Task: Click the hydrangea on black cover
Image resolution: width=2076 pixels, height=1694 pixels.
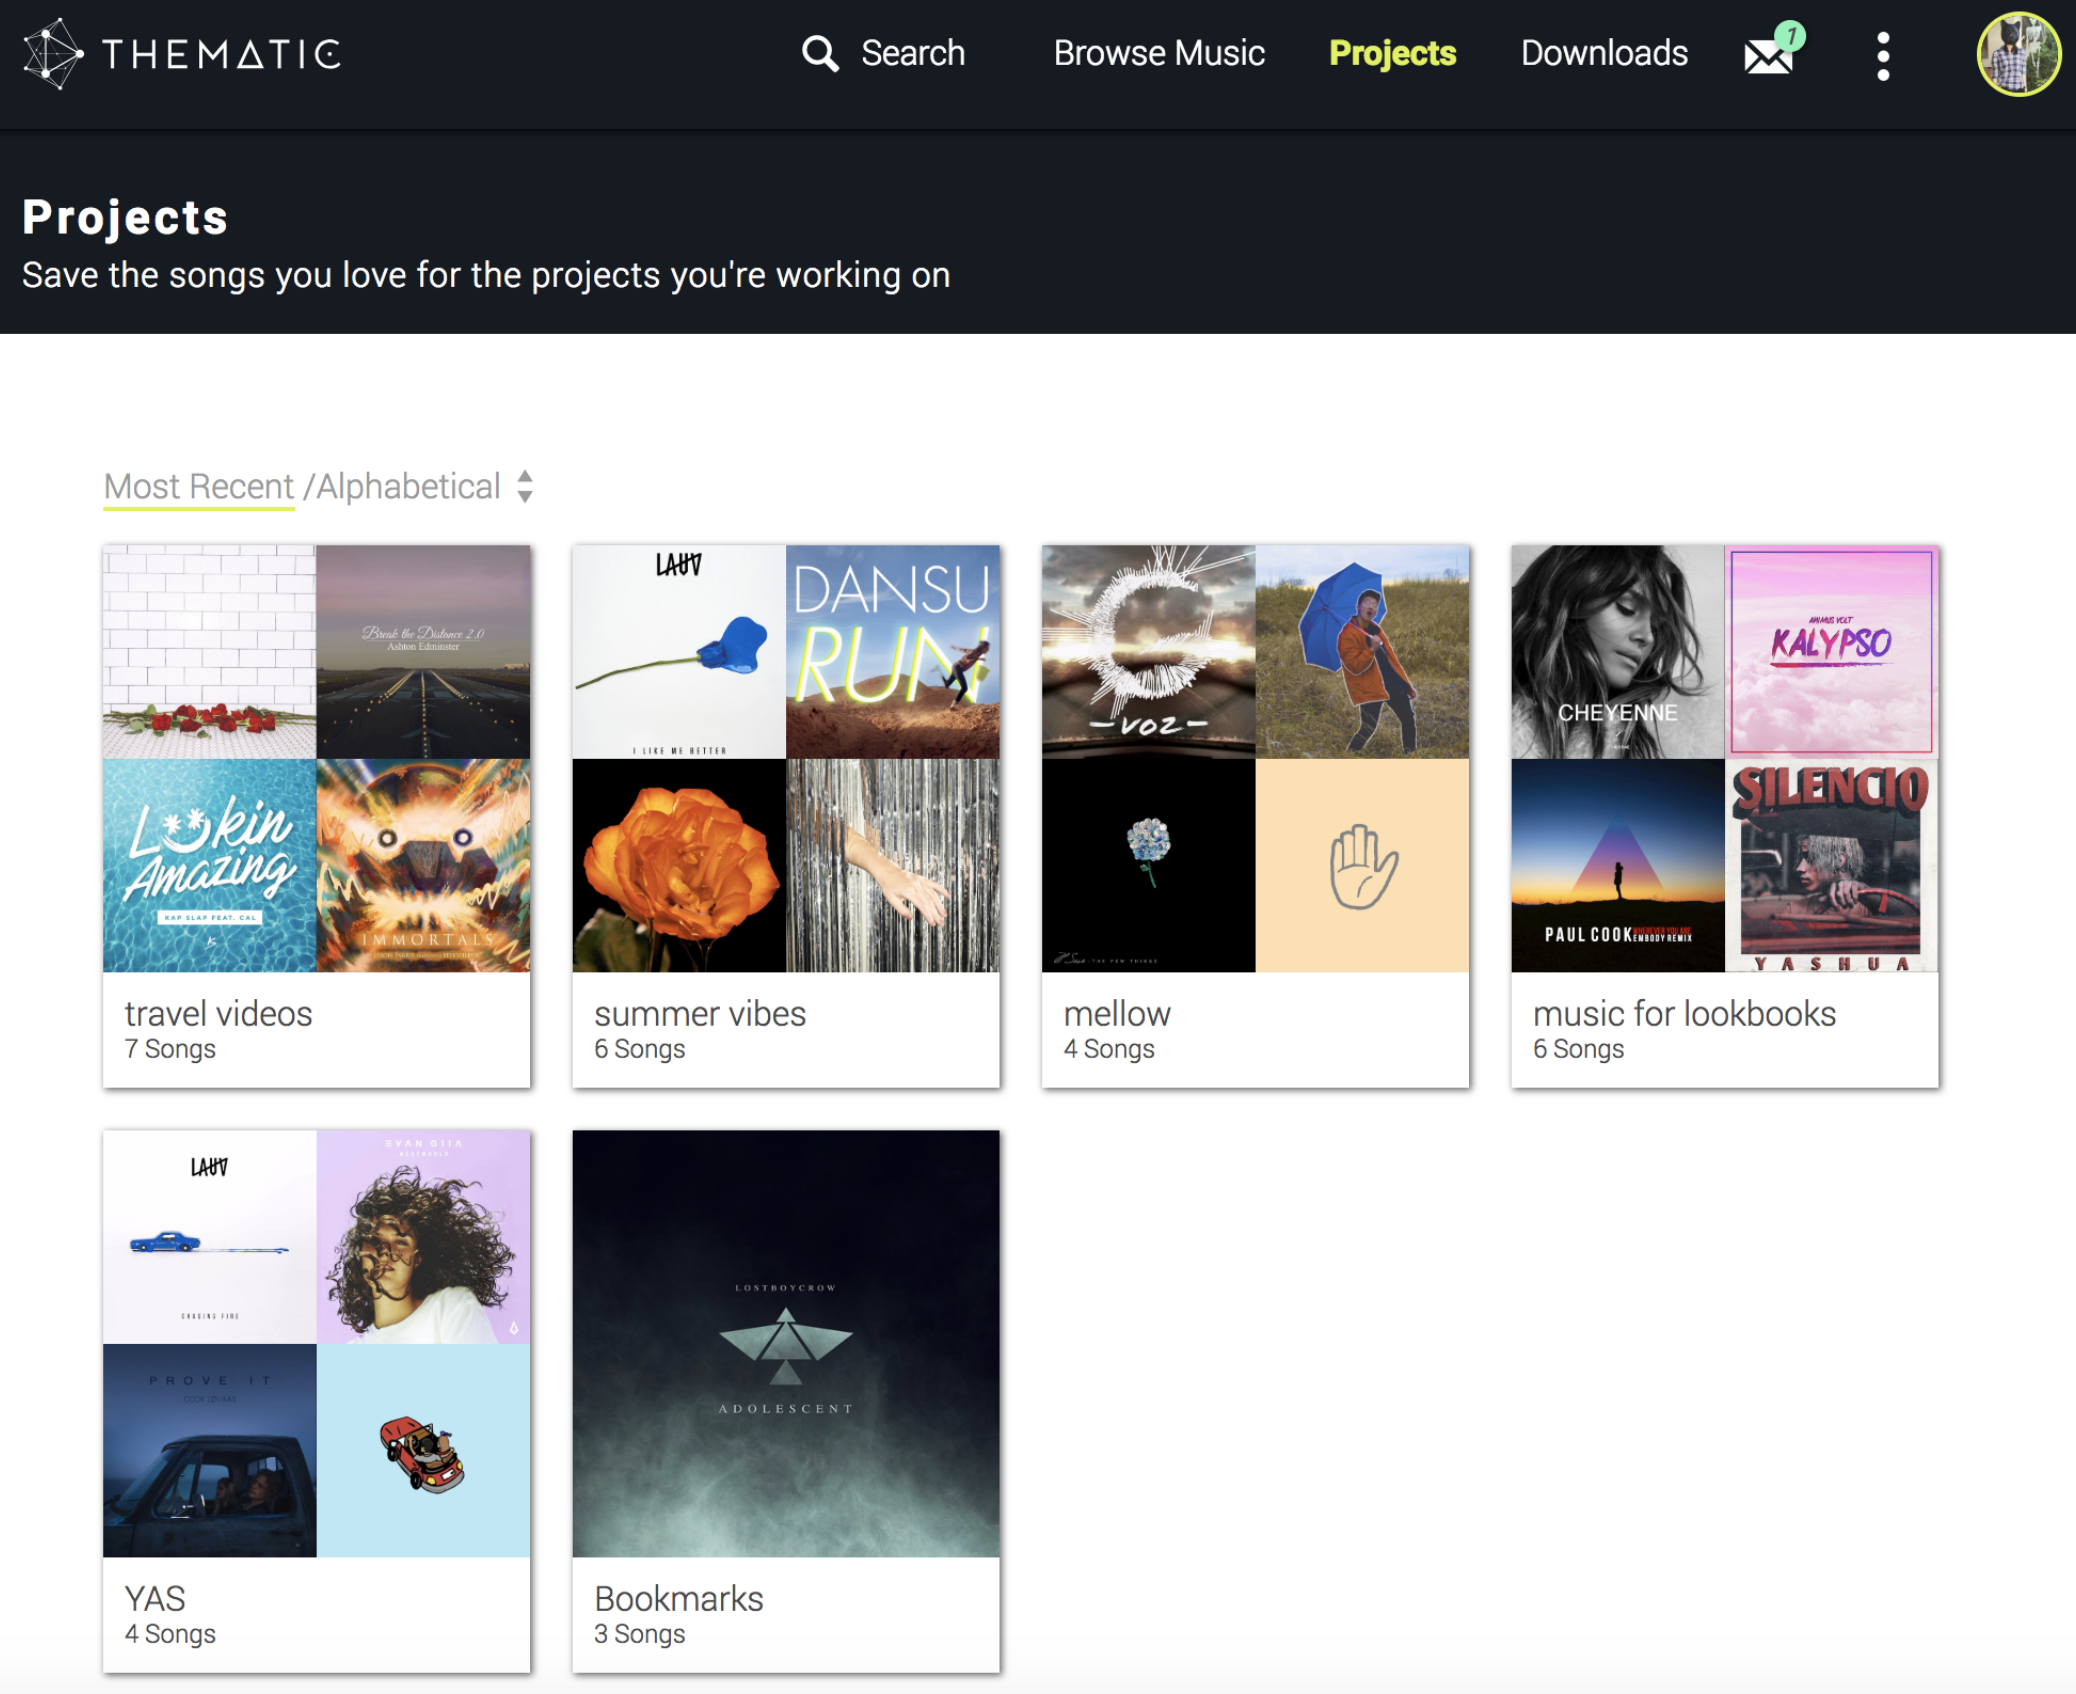Action: [x=1148, y=866]
